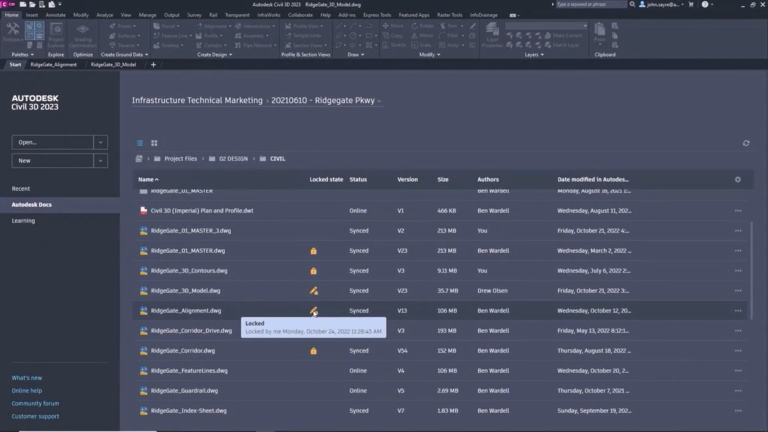Click the New button

(52, 161)
